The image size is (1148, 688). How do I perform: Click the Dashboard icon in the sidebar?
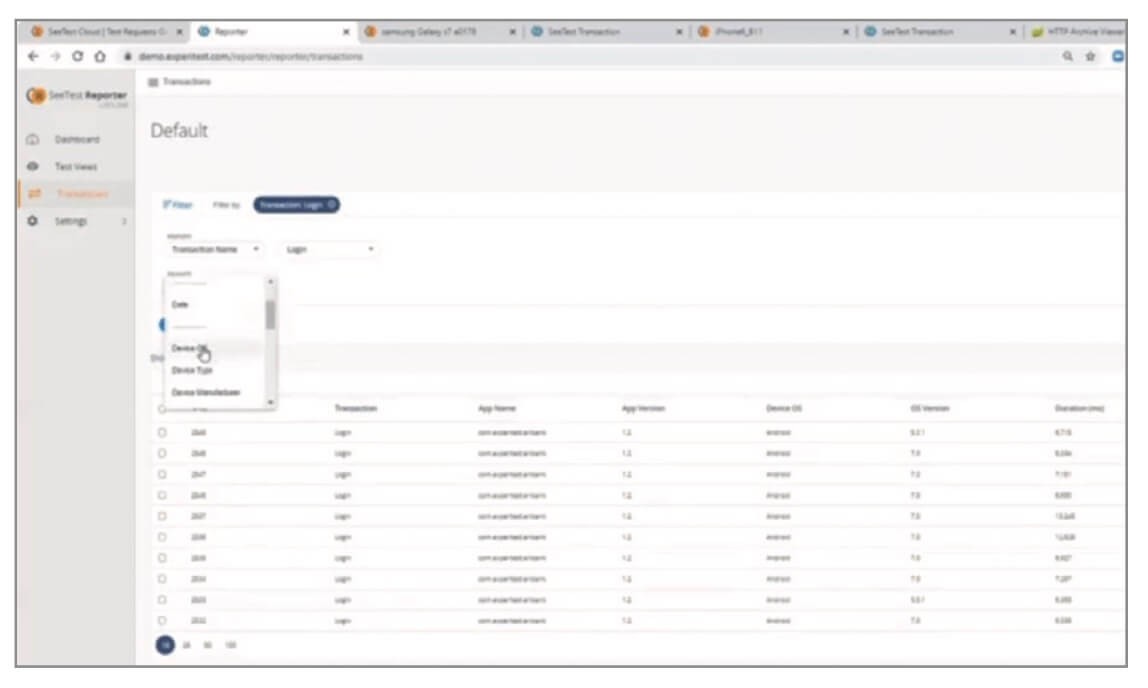pos(32,140)
